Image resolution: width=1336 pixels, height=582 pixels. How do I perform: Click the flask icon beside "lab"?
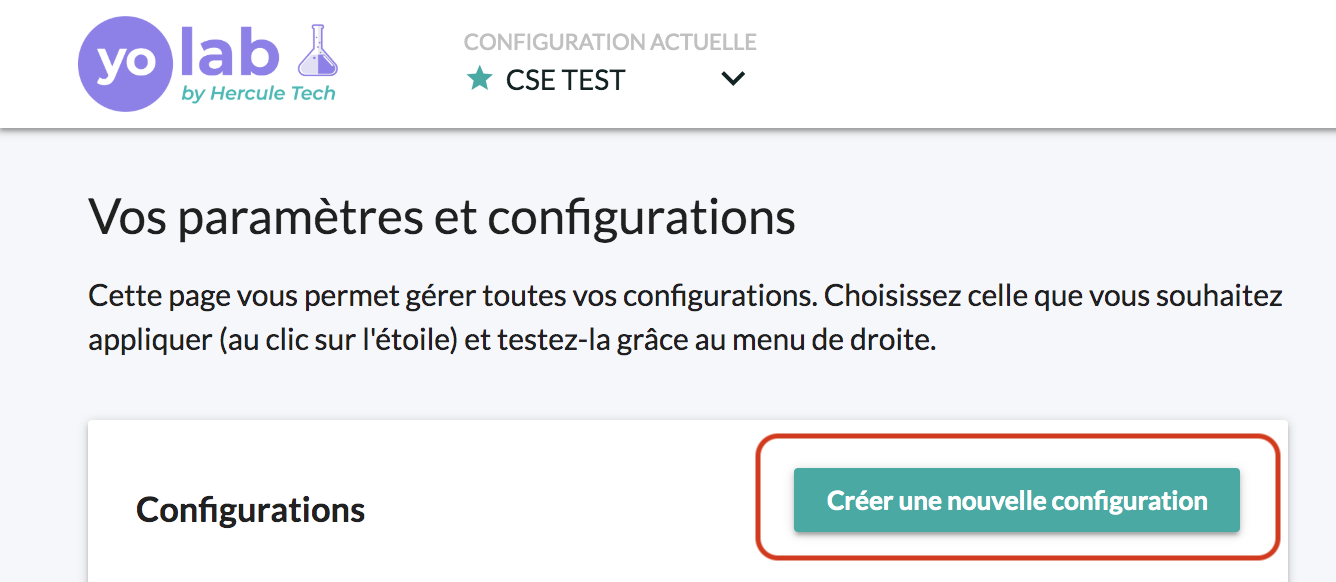click(319, 51)
